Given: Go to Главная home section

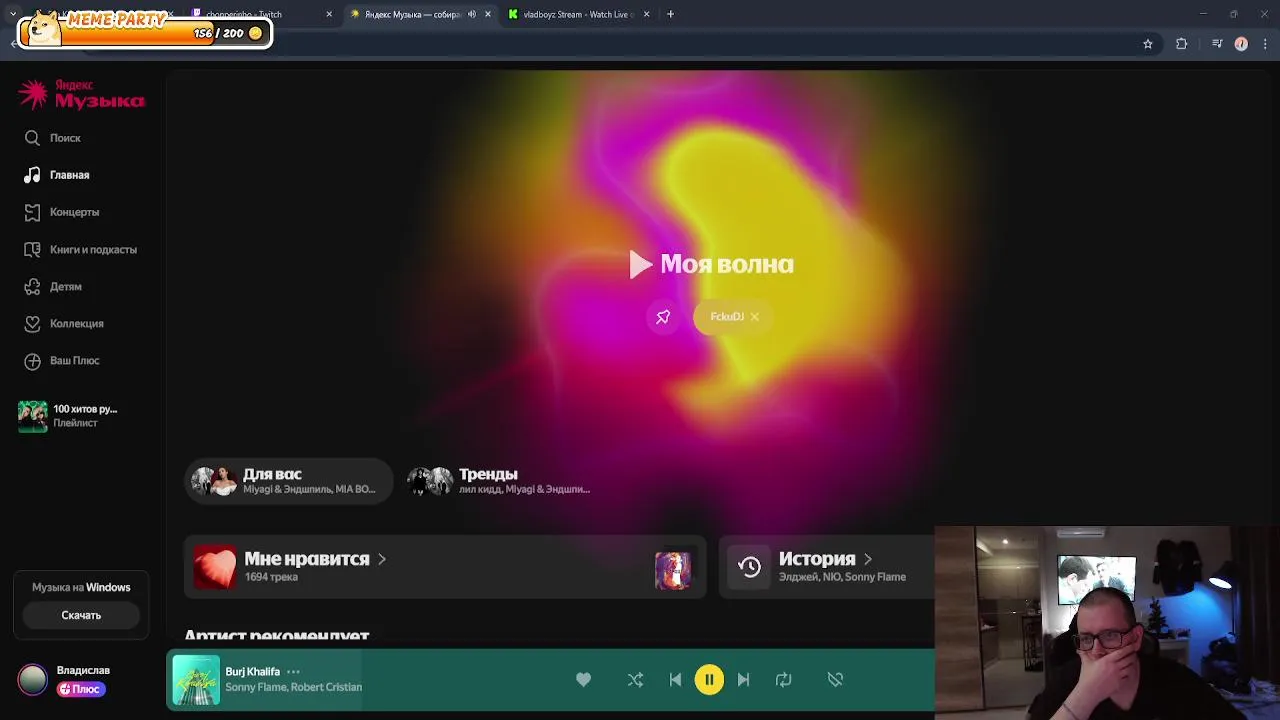Looking at the screenshot, I should tap(57, 175).
